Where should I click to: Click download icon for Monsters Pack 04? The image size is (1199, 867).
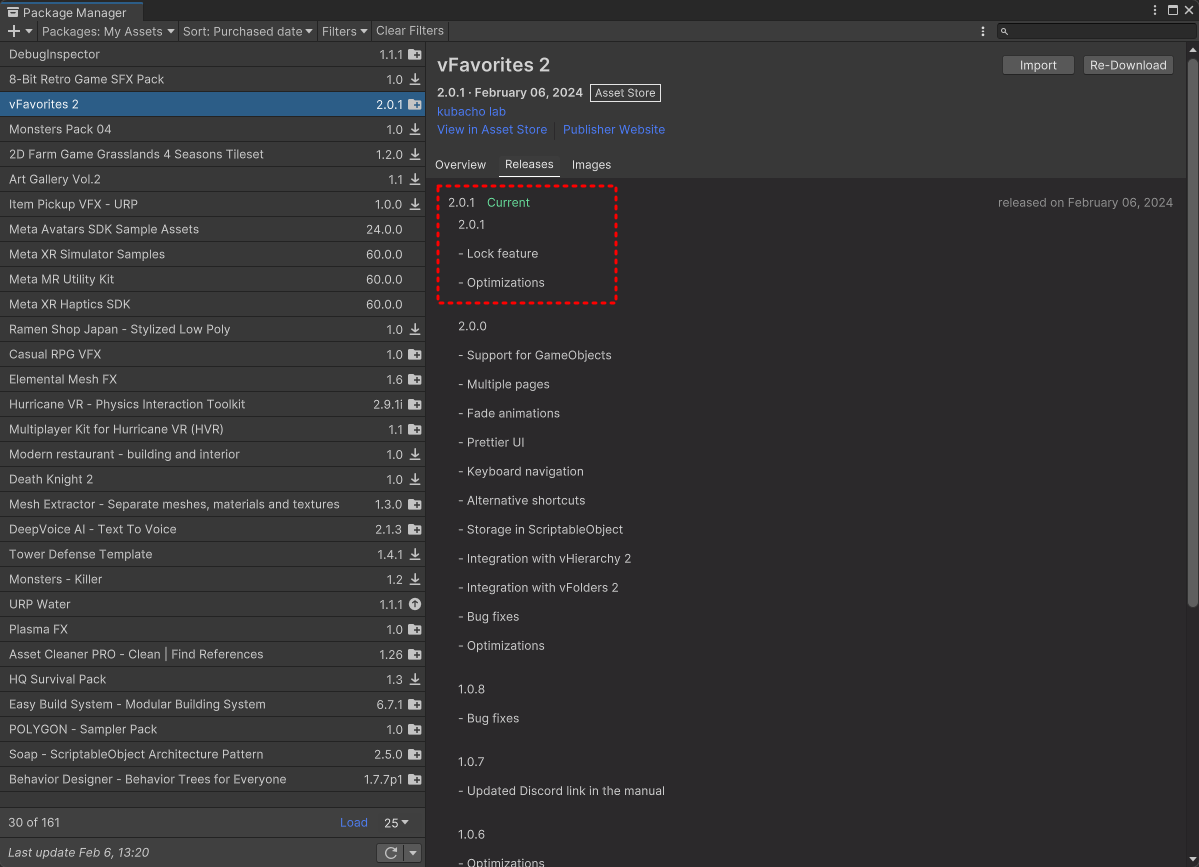pyautogui.click(x=414, y=129)
